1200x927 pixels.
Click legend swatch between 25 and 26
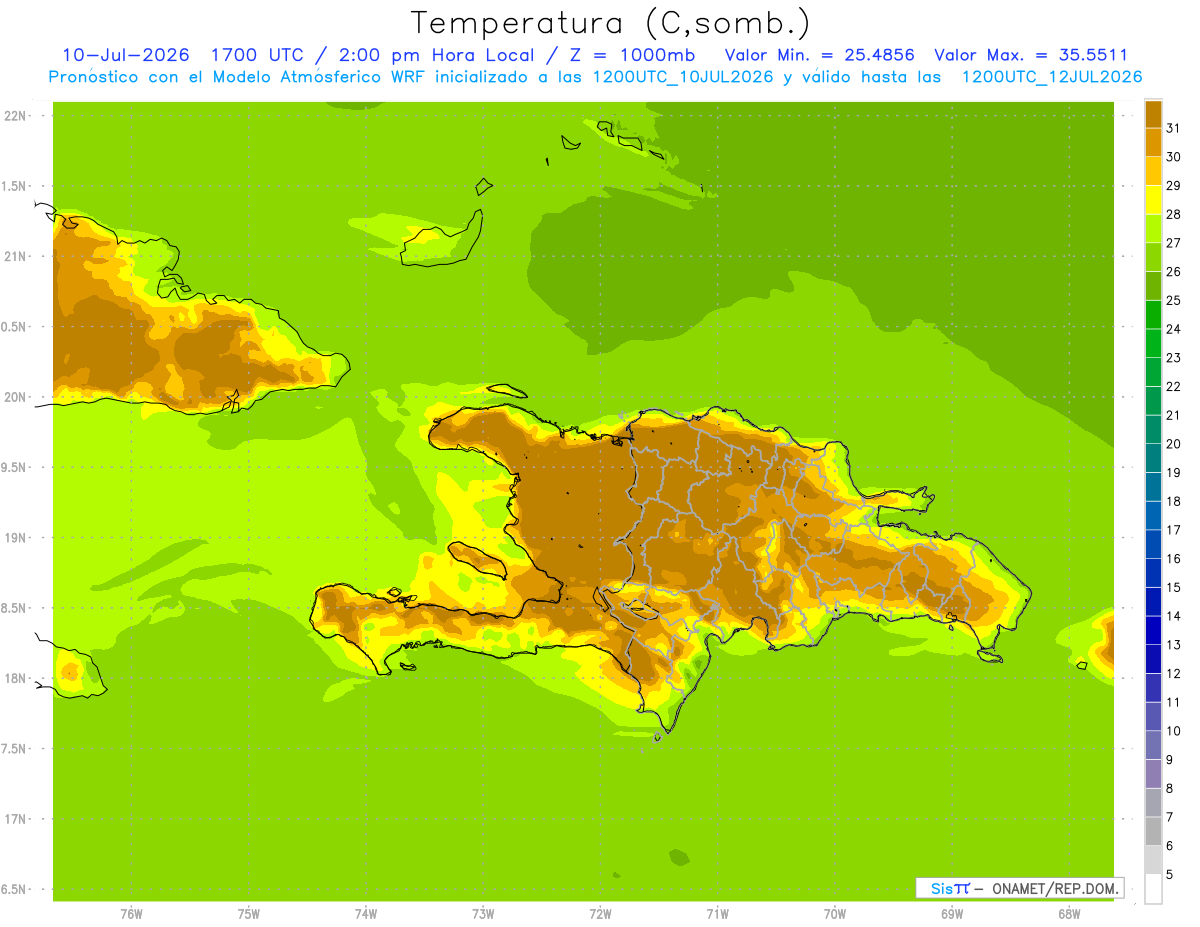[1153, 286]
